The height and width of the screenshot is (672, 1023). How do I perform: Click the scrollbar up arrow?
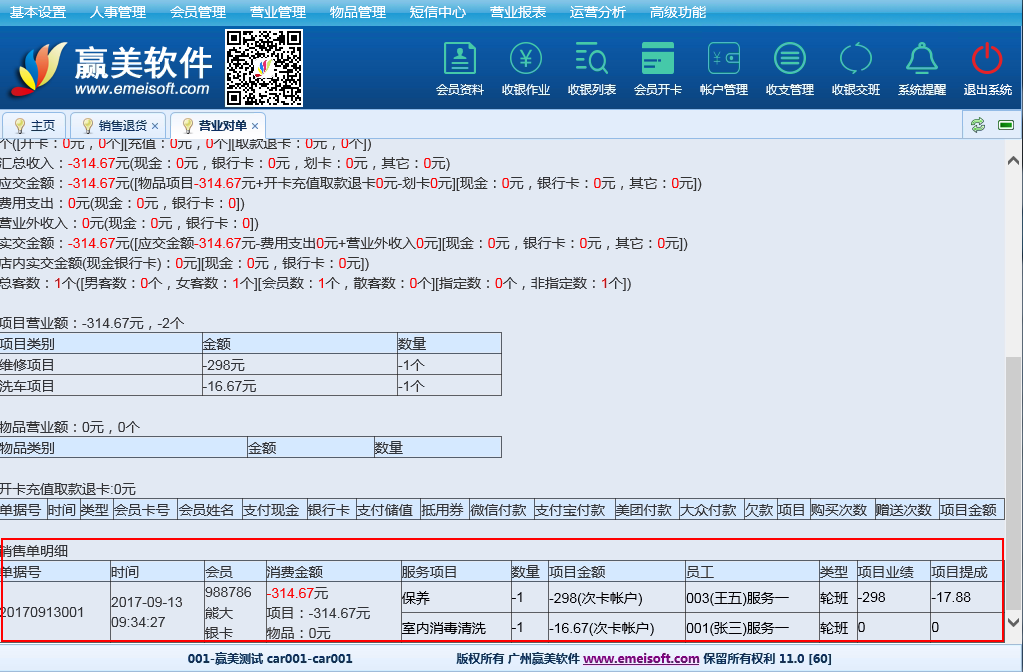[x=1013, y=160]
